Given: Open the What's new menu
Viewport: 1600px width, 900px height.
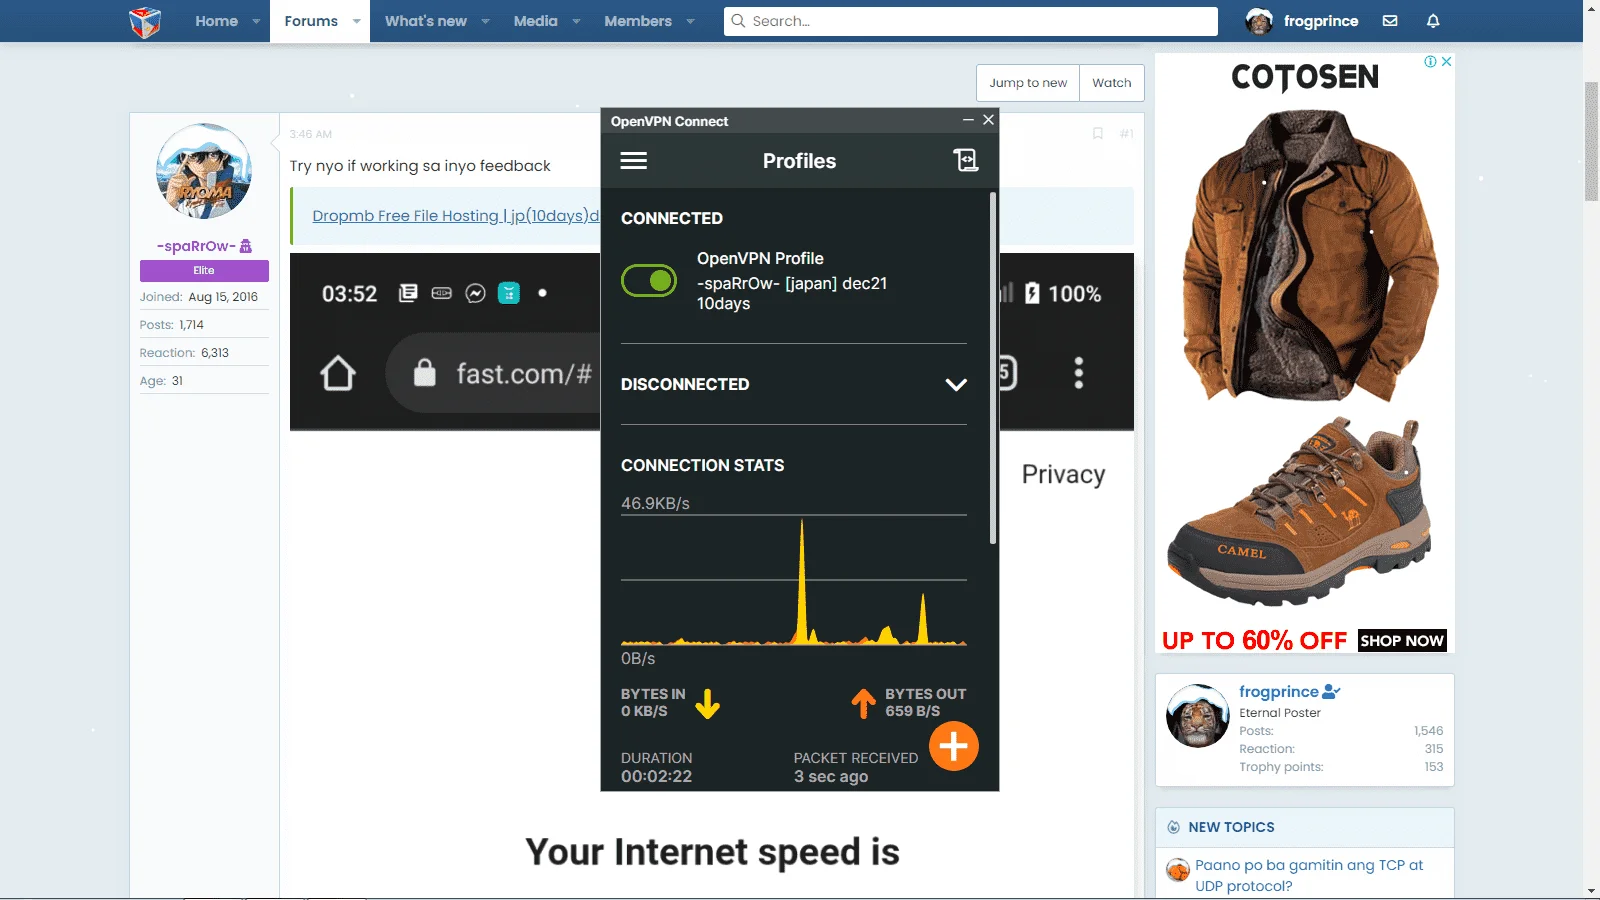Looking at the screenshot, I should tap(426, 21).
